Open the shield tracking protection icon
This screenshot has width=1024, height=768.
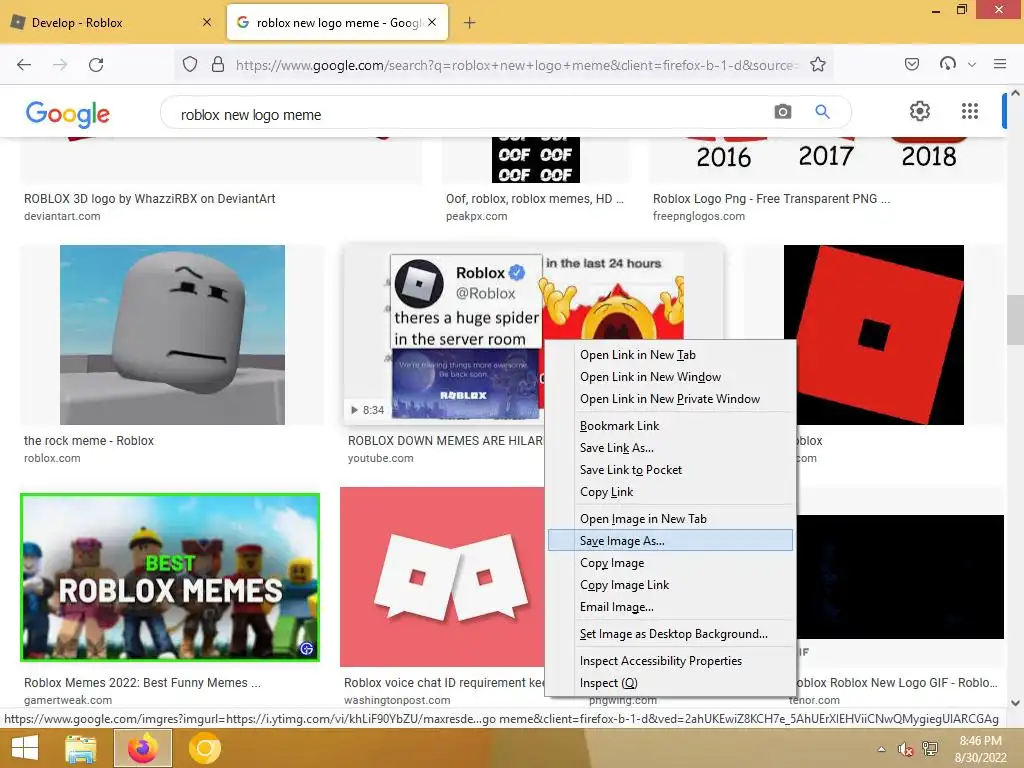pyautogui.click(x=190, y=65)
